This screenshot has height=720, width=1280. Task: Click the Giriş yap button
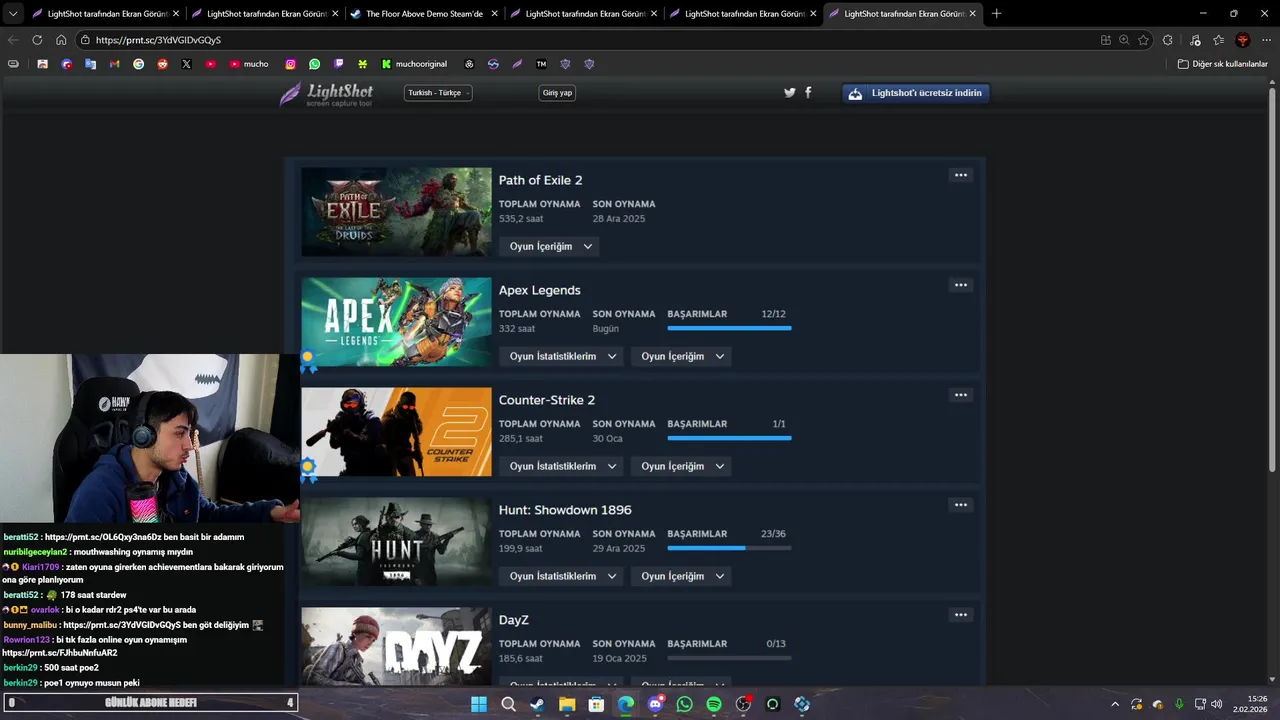pyautogui.click(x=557, y=93)
